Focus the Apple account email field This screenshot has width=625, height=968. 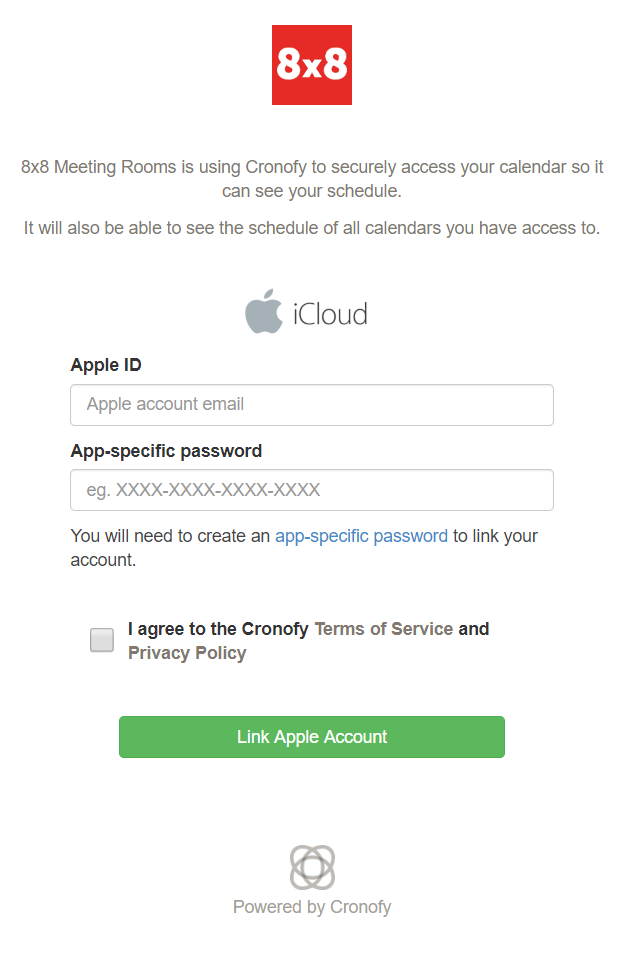point(312,405)
